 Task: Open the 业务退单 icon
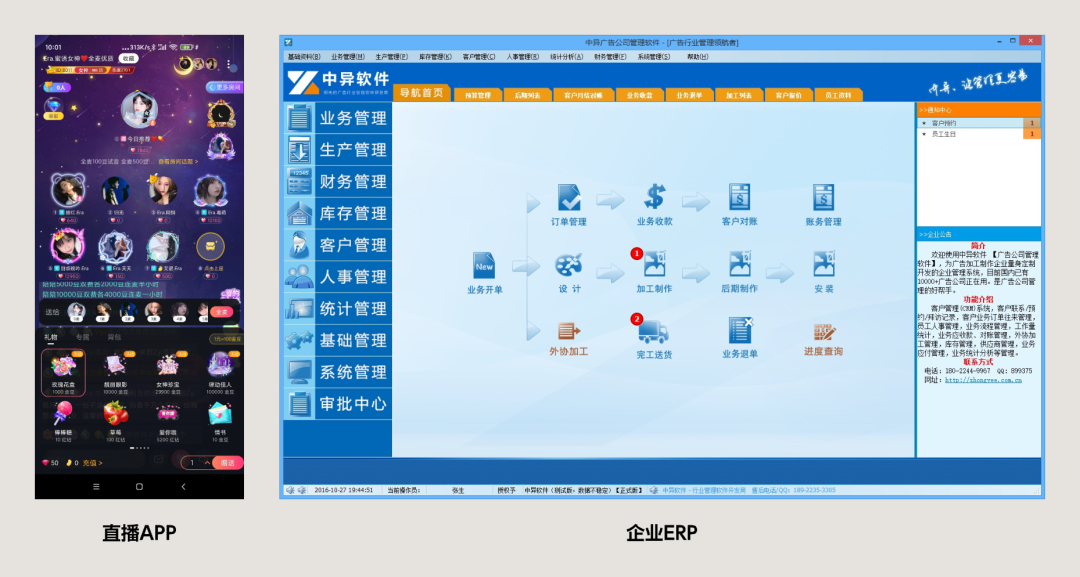[739, 331]
